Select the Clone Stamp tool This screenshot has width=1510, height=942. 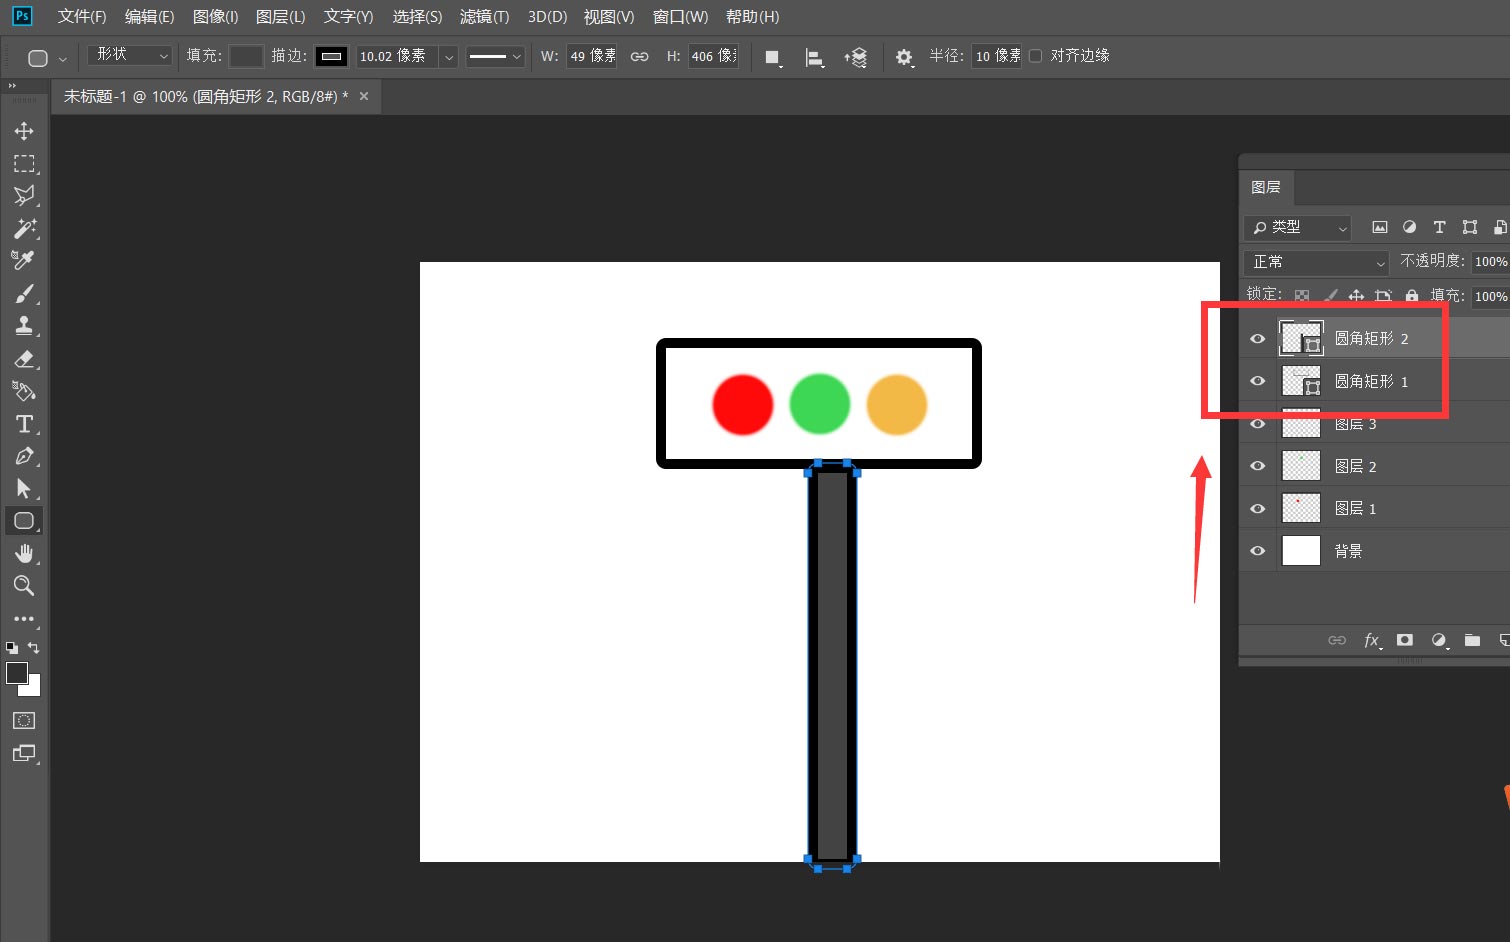[24, 325]
